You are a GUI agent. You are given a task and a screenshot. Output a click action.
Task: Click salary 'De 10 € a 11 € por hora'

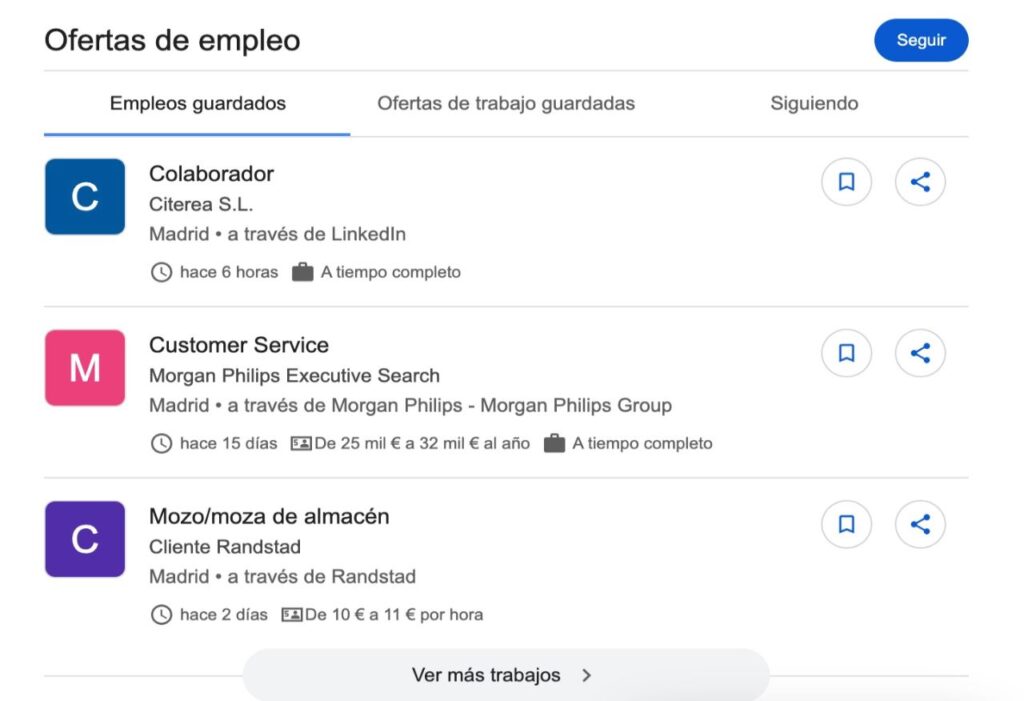[x=394, y=614]
